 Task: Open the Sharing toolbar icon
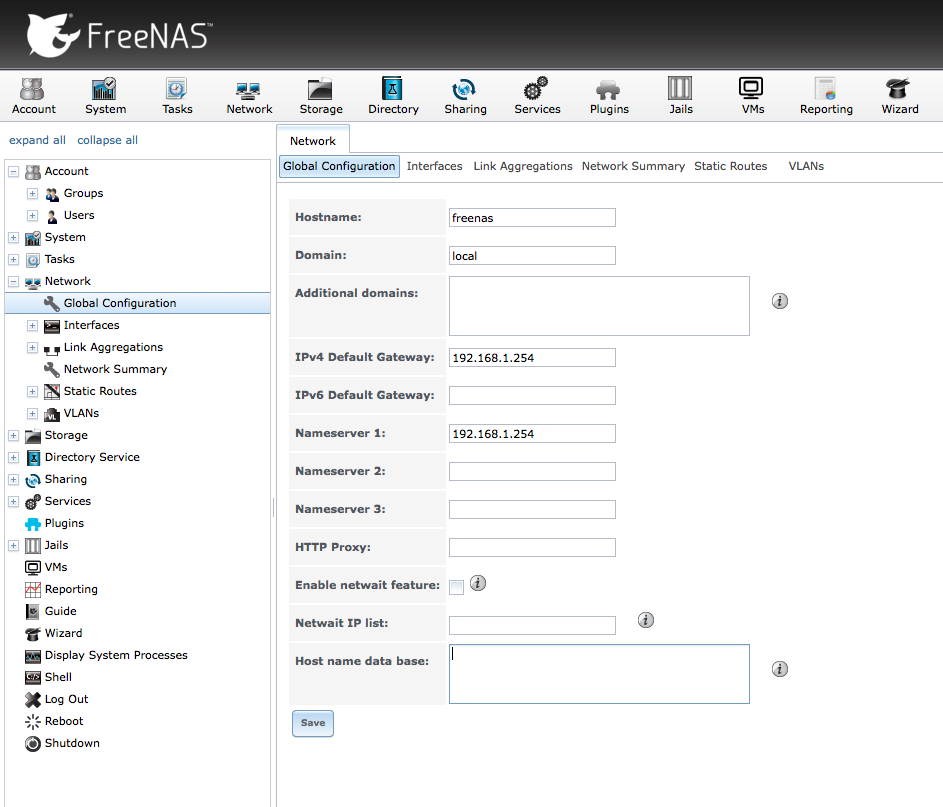(x=464, y=90)
